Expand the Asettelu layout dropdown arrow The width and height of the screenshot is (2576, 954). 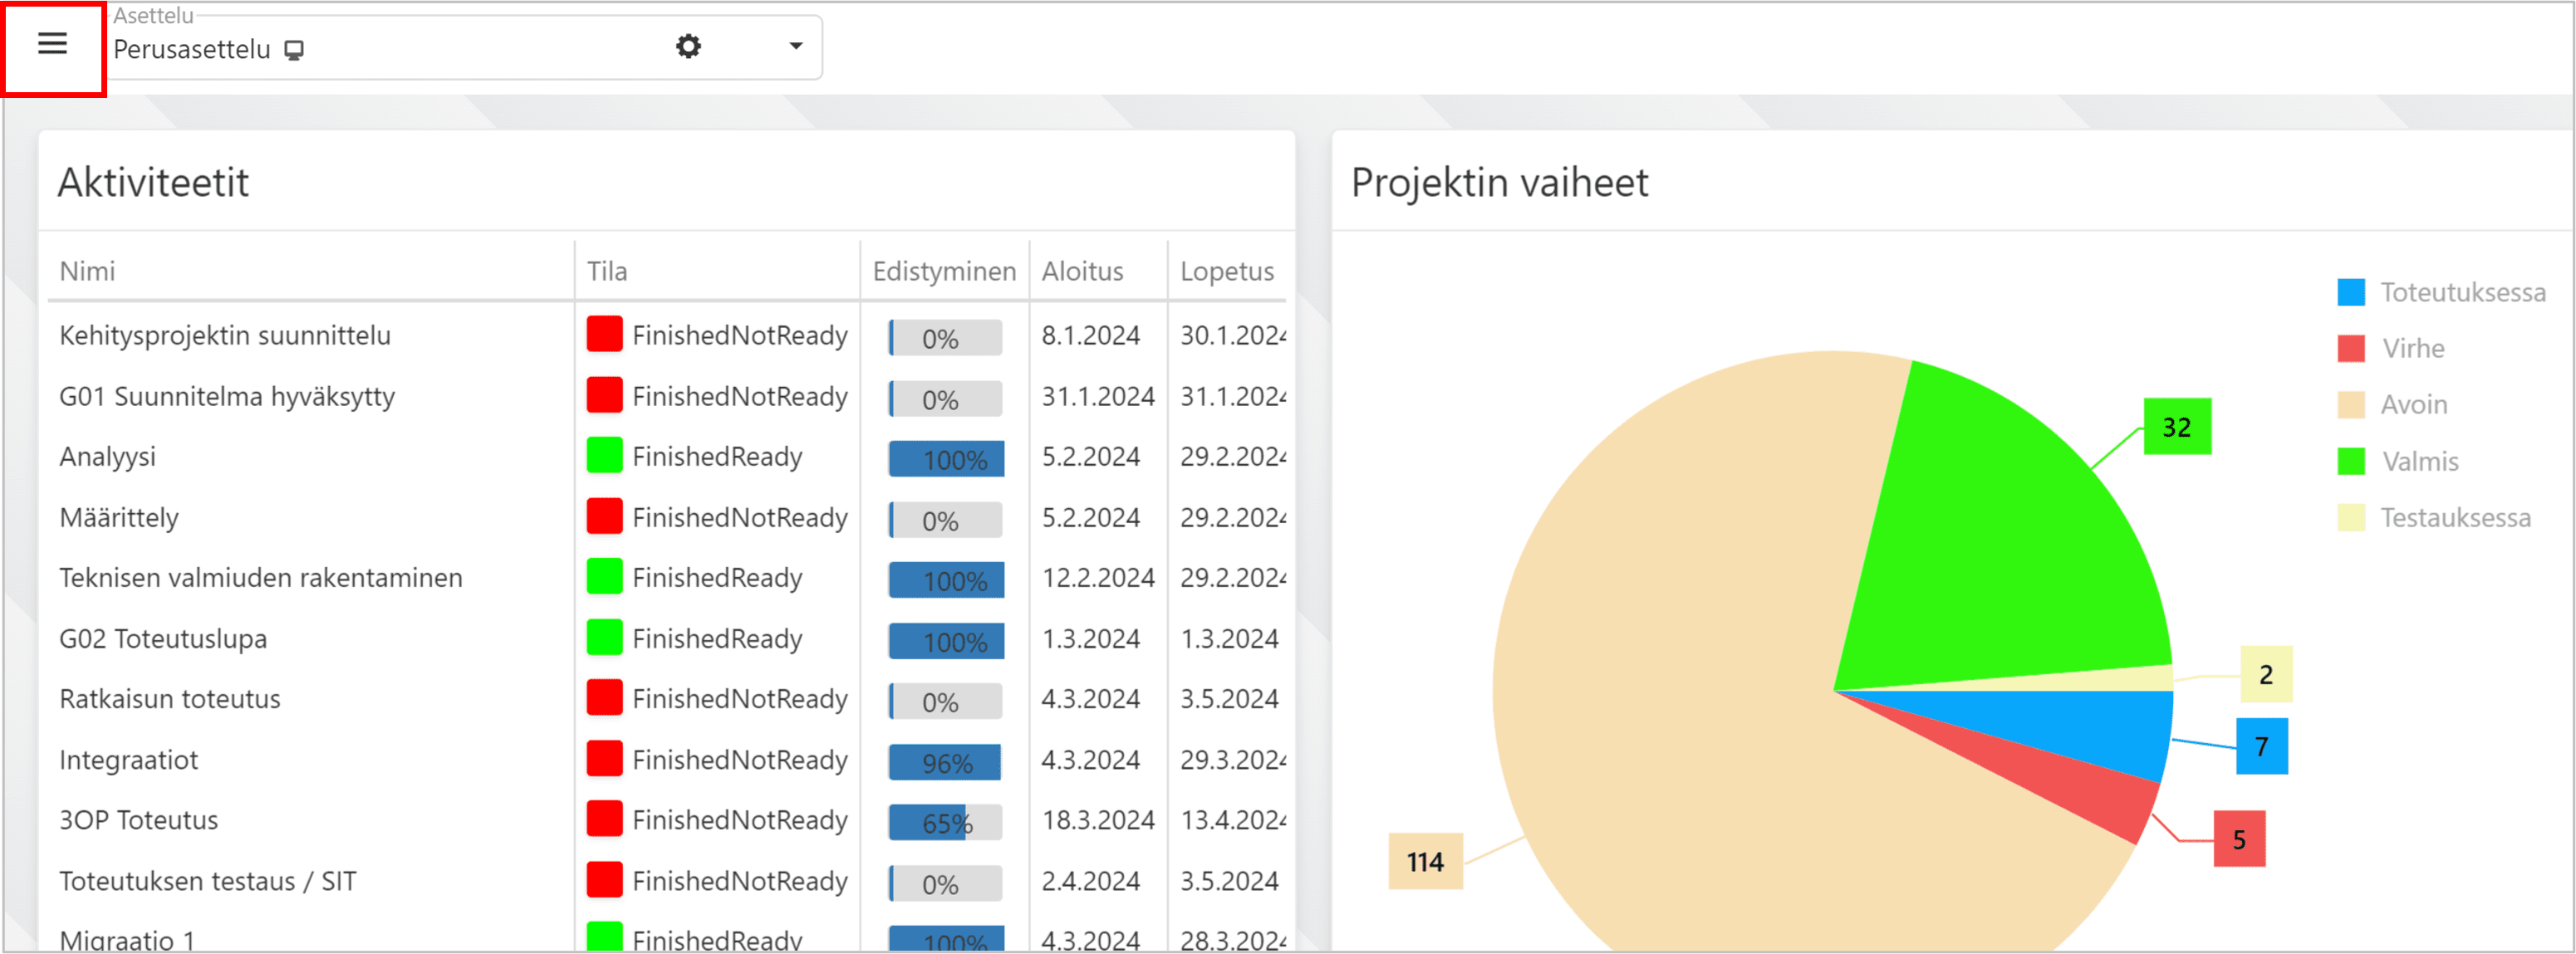[795, 46]
